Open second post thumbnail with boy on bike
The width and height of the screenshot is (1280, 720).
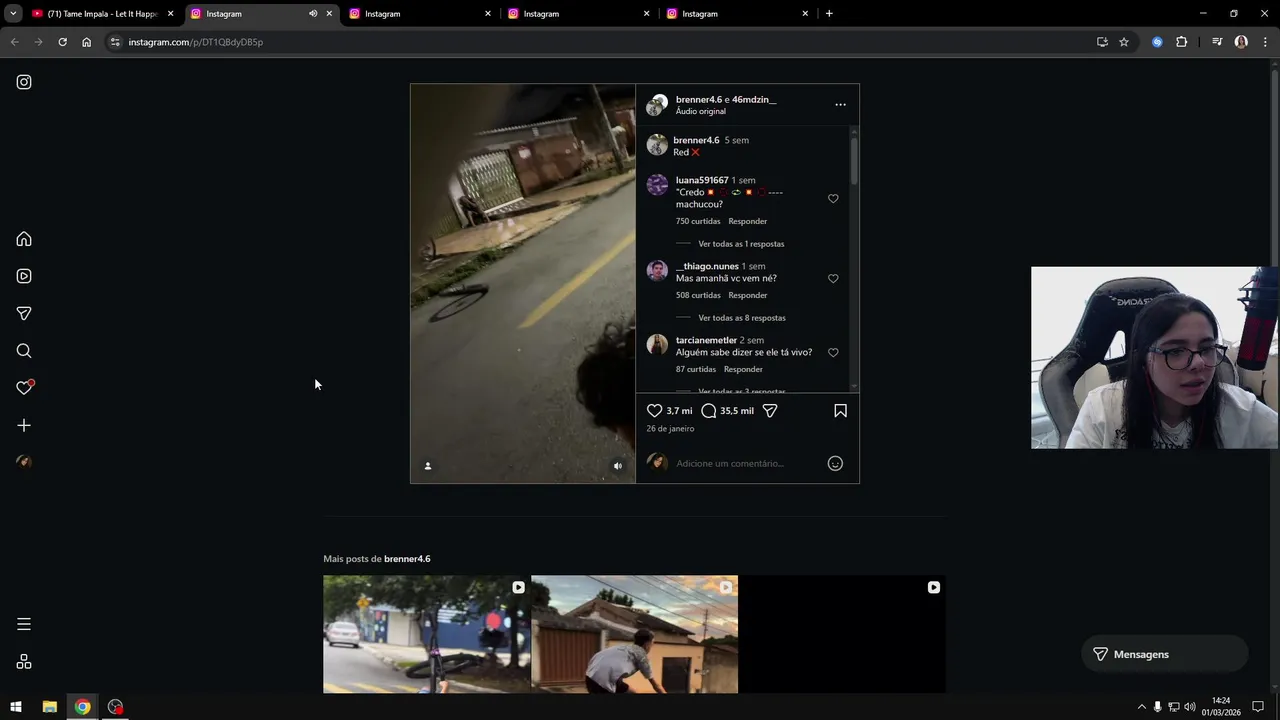(x=635, y=634)
